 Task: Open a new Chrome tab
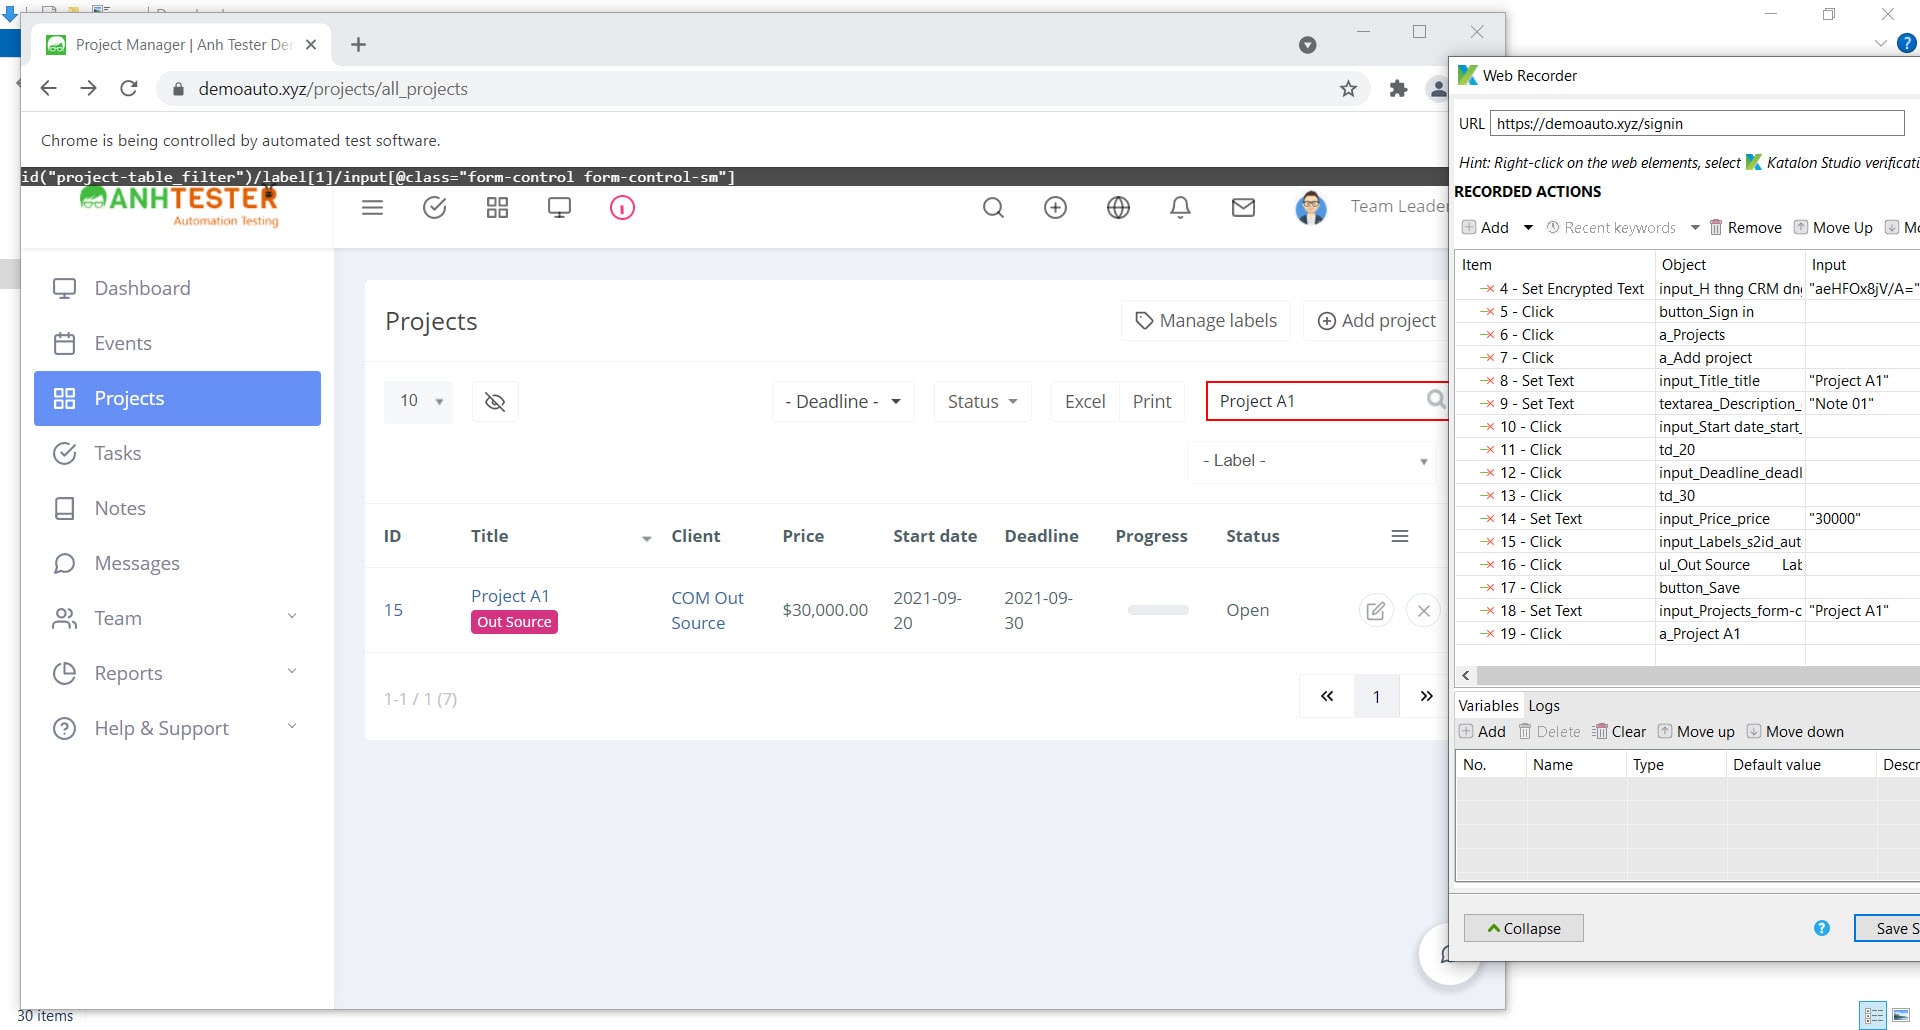click(358, 44)
